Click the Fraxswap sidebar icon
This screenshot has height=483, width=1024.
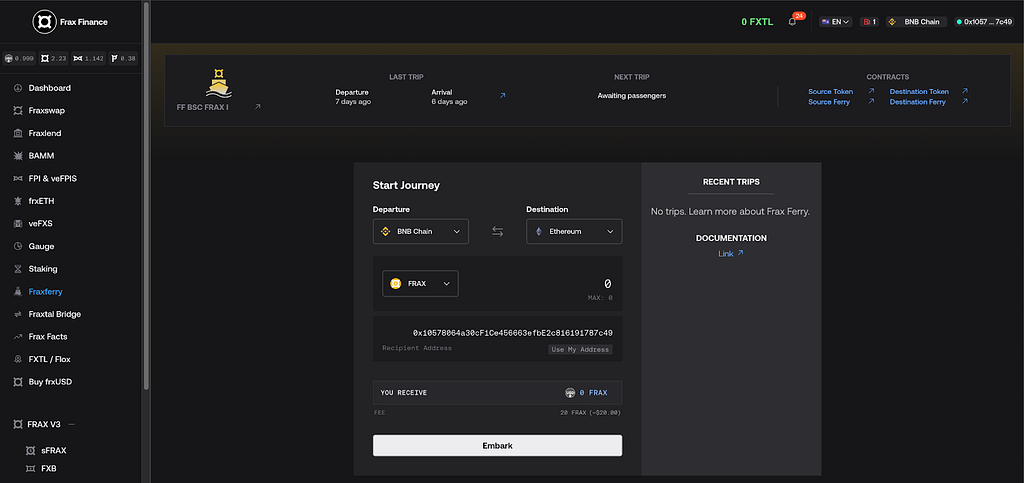[x=18, y=110]
